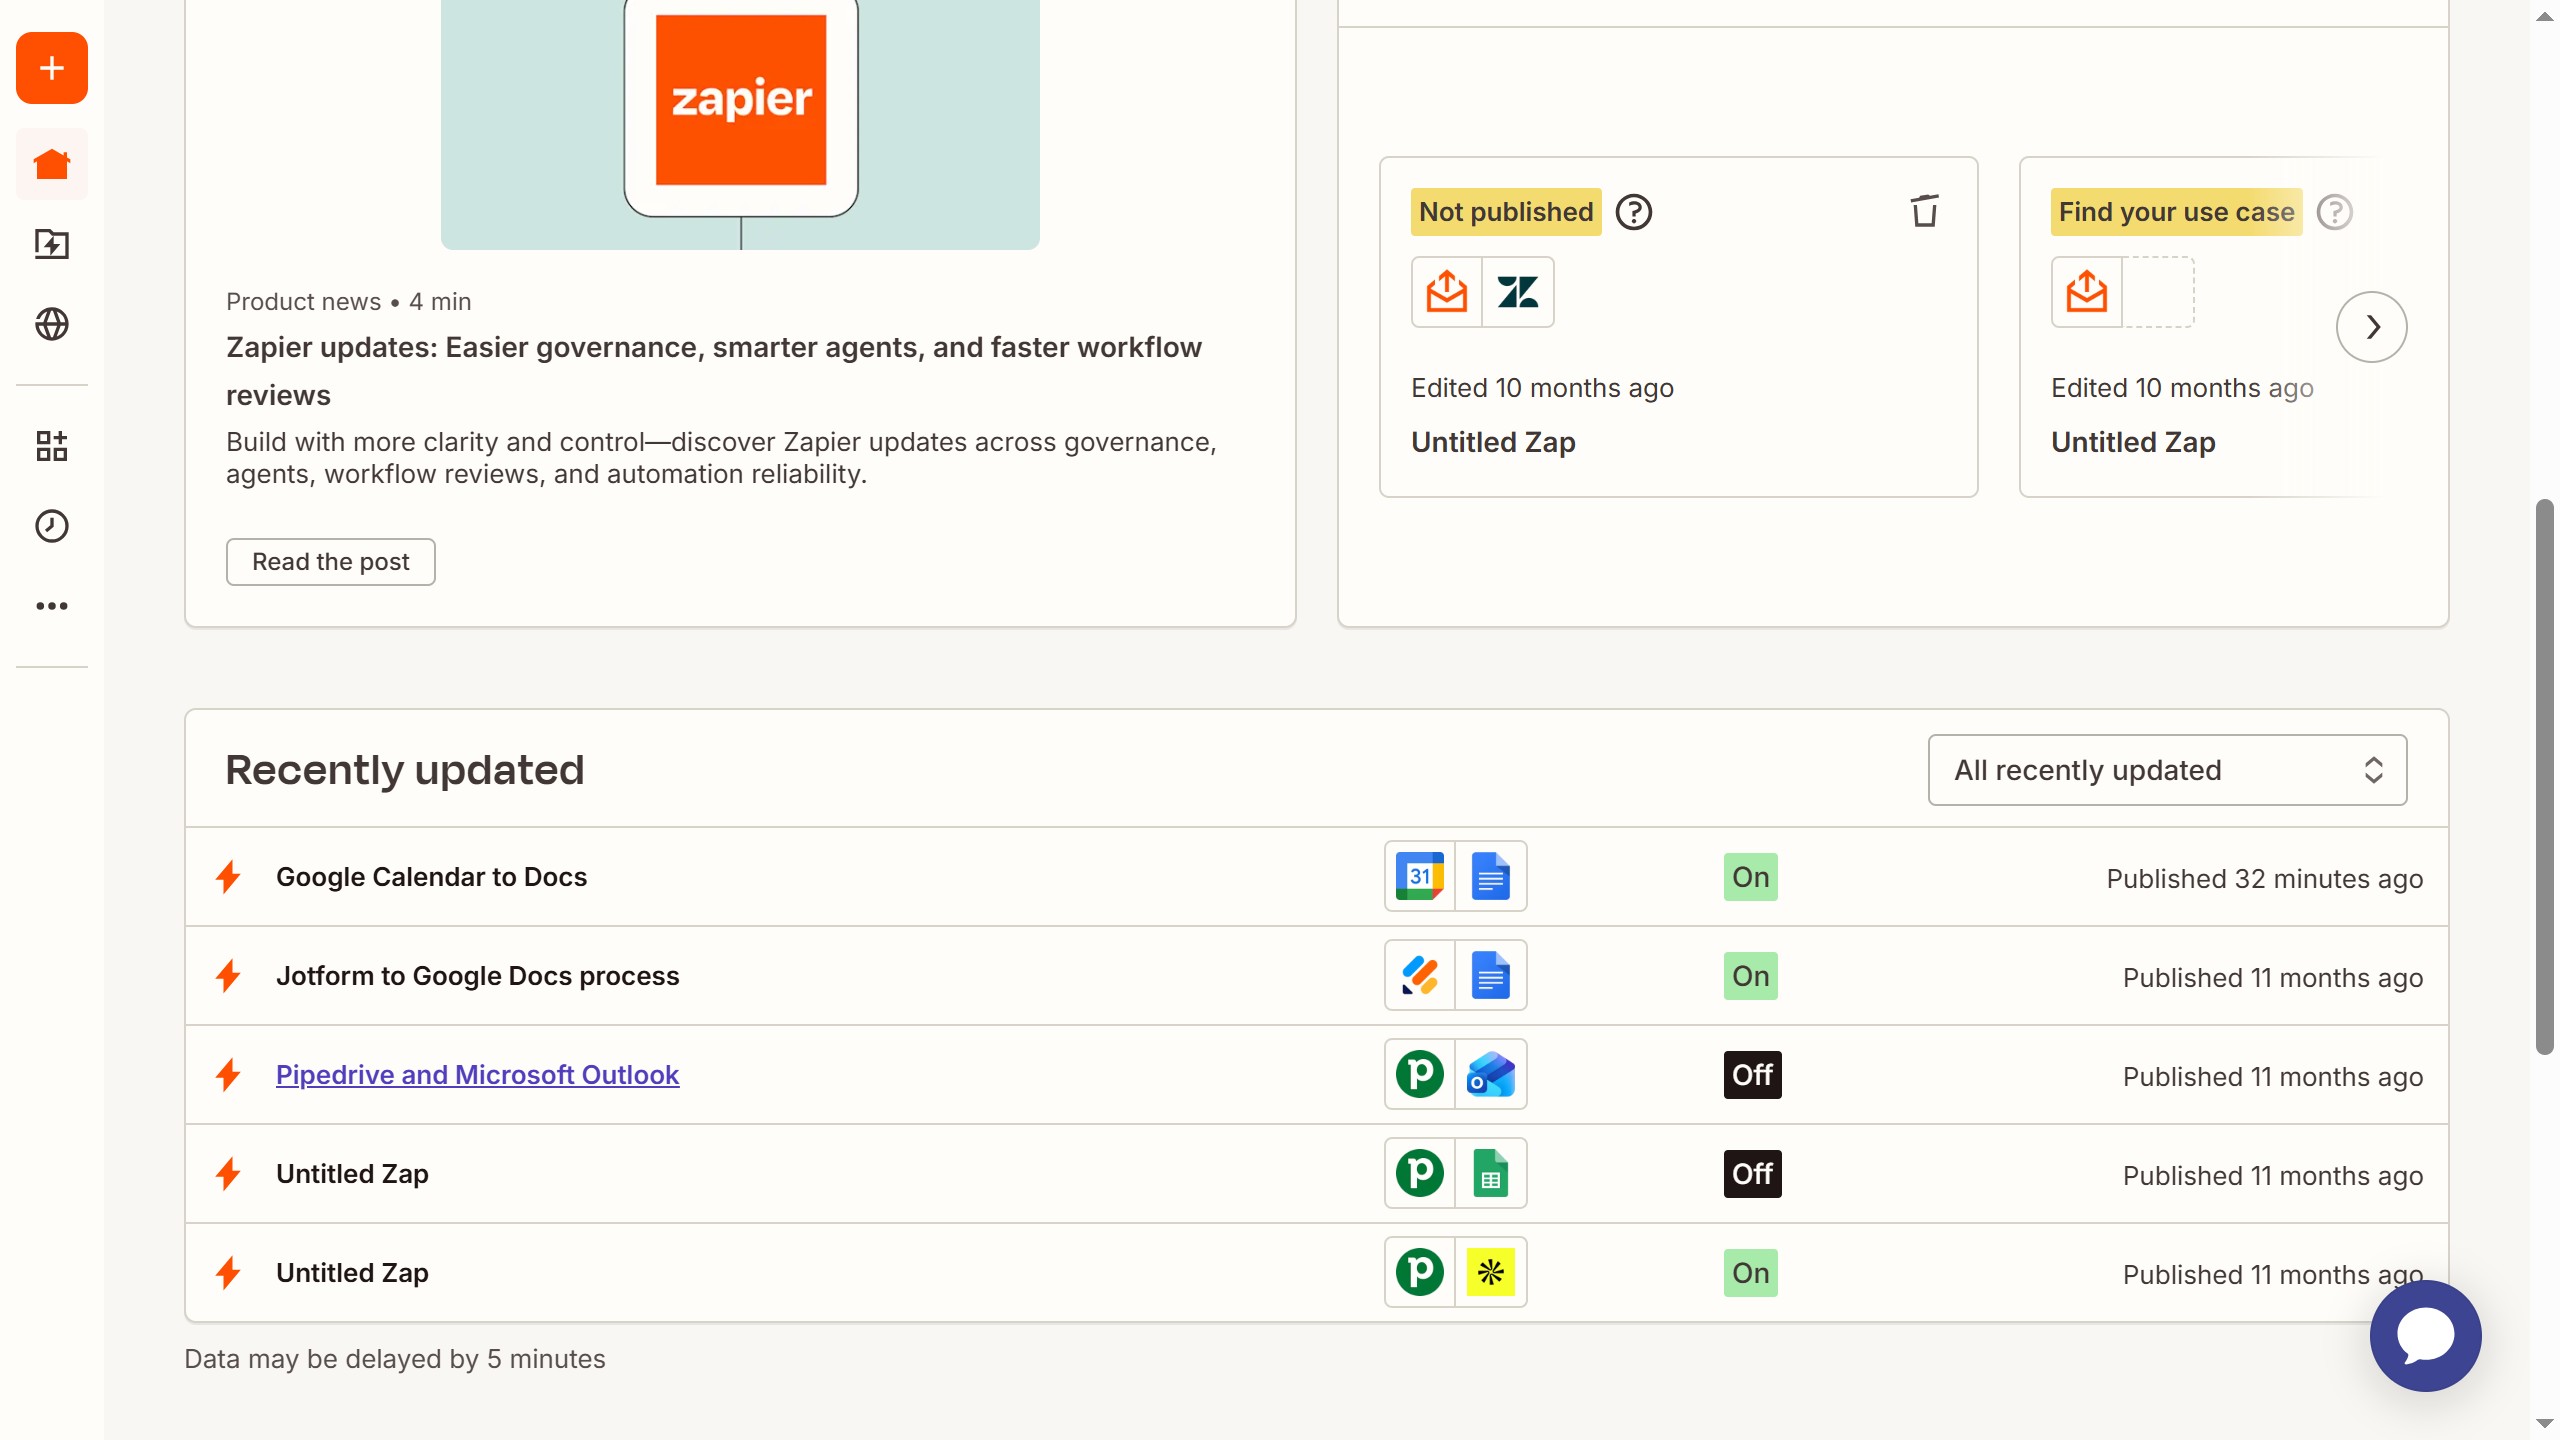Click the orange plus Create button
The image size is (2560, 1440).
coord(52,68)
